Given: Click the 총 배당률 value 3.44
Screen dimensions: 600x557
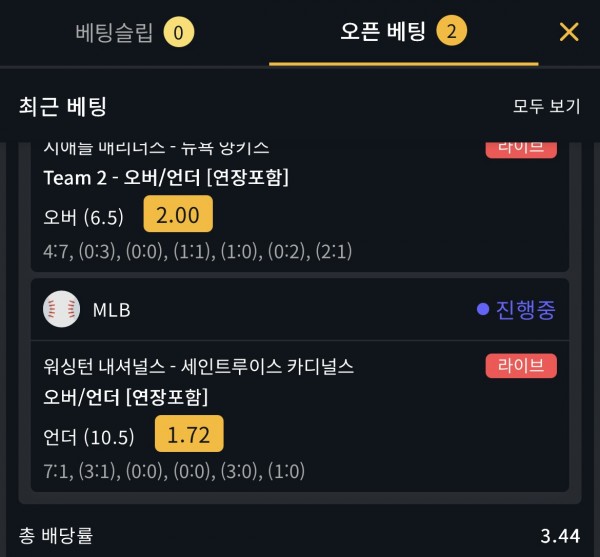Looking at the screenshot, I should [560, 536].
